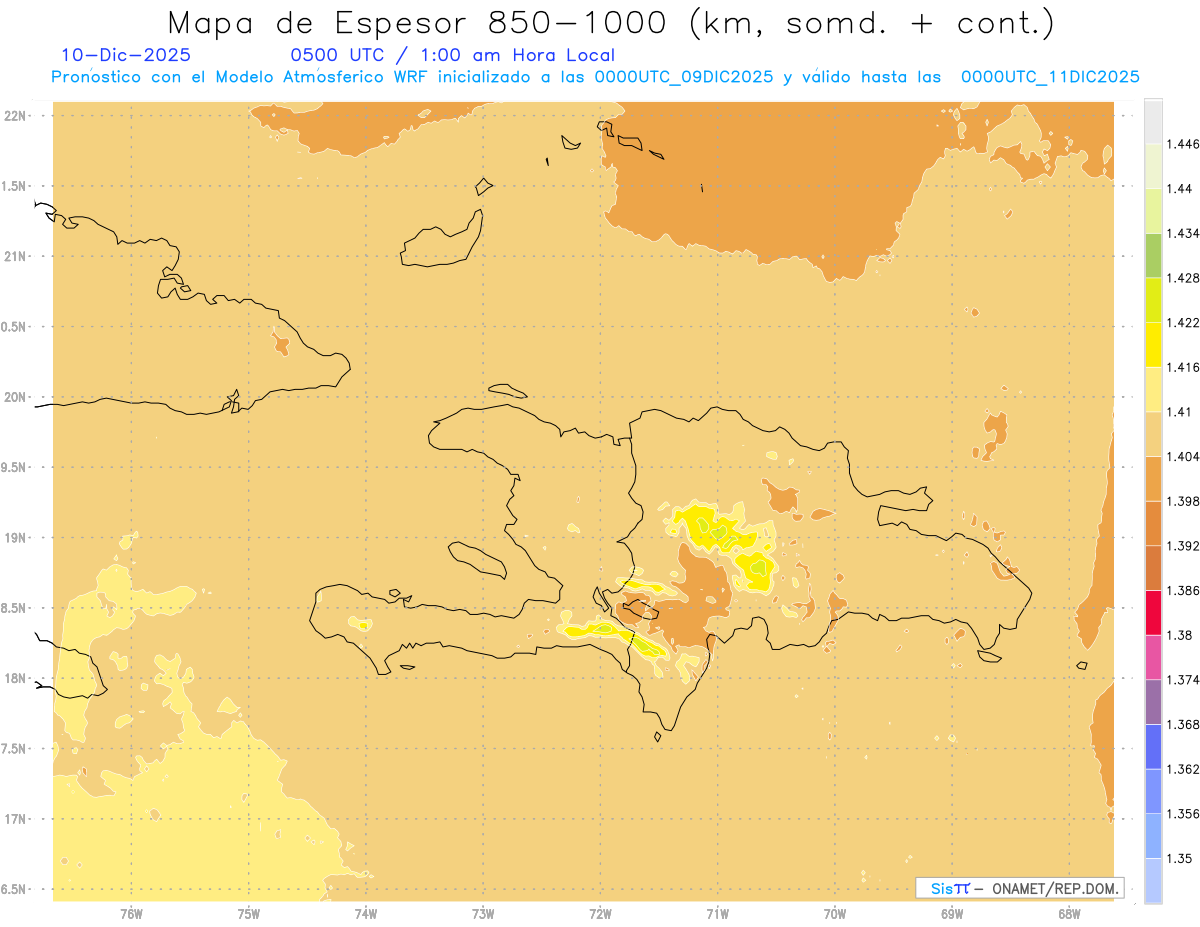The image size is (1200, 927).
Task: Click the 'SisTT - ONAMET/REP.DOM.' credit box
Action: pyautogui.click(x=1019, y=888)
